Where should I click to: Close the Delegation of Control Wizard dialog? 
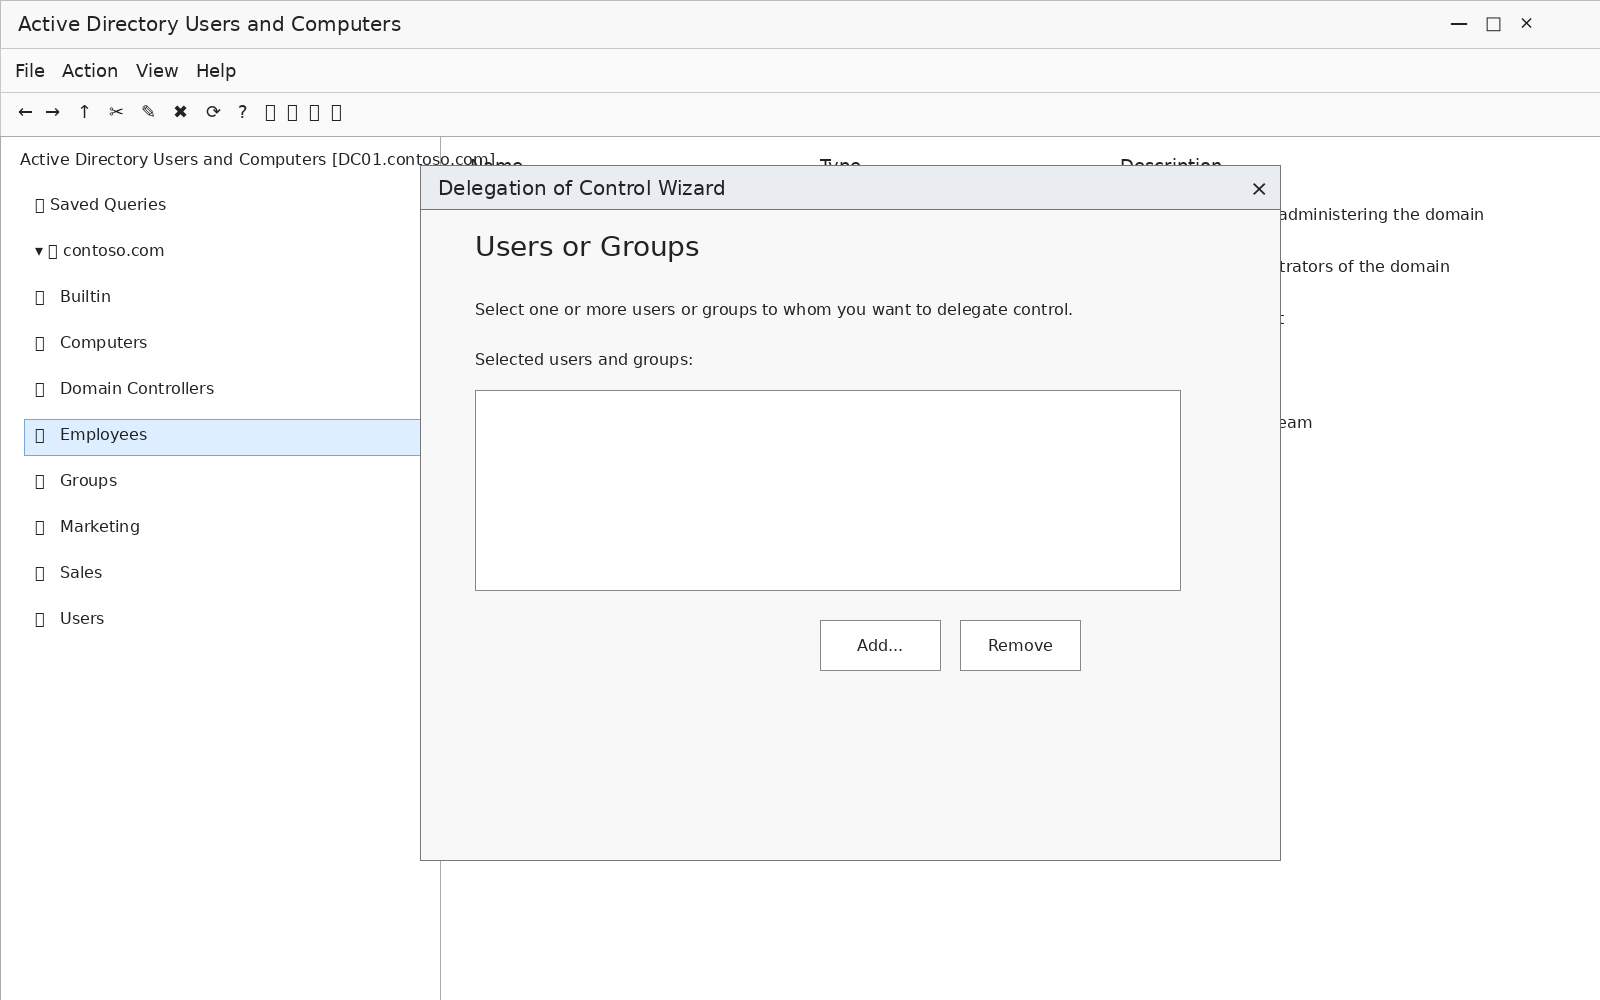pyautogui.click(x=1259, y=189)
